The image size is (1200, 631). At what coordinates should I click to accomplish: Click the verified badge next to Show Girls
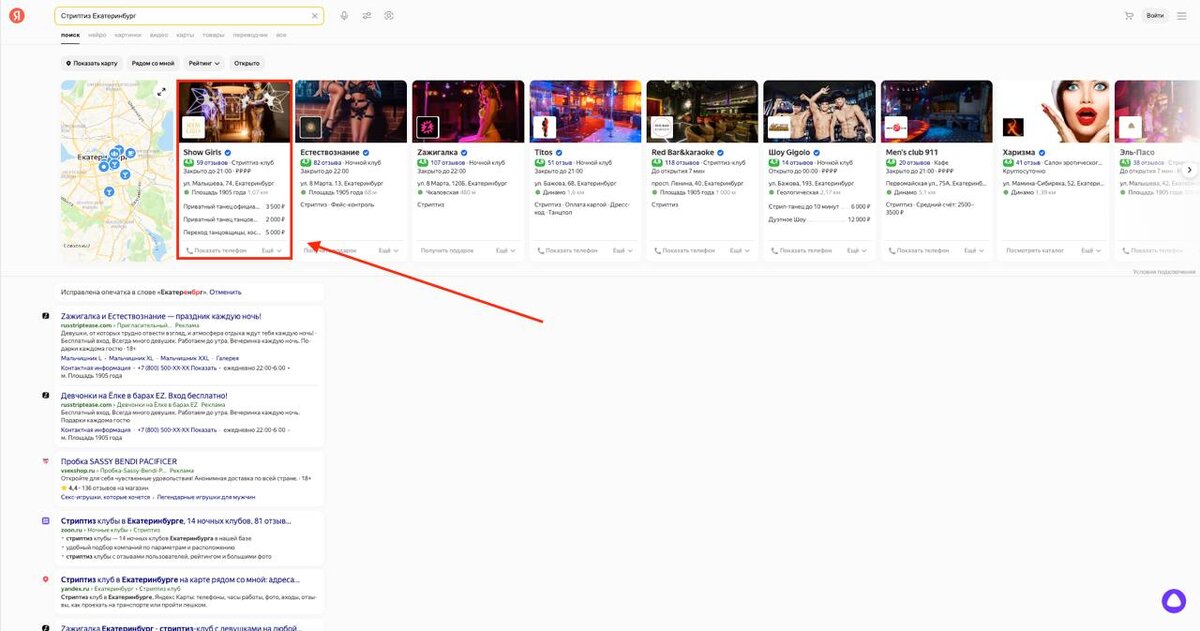tap(228, 153)
